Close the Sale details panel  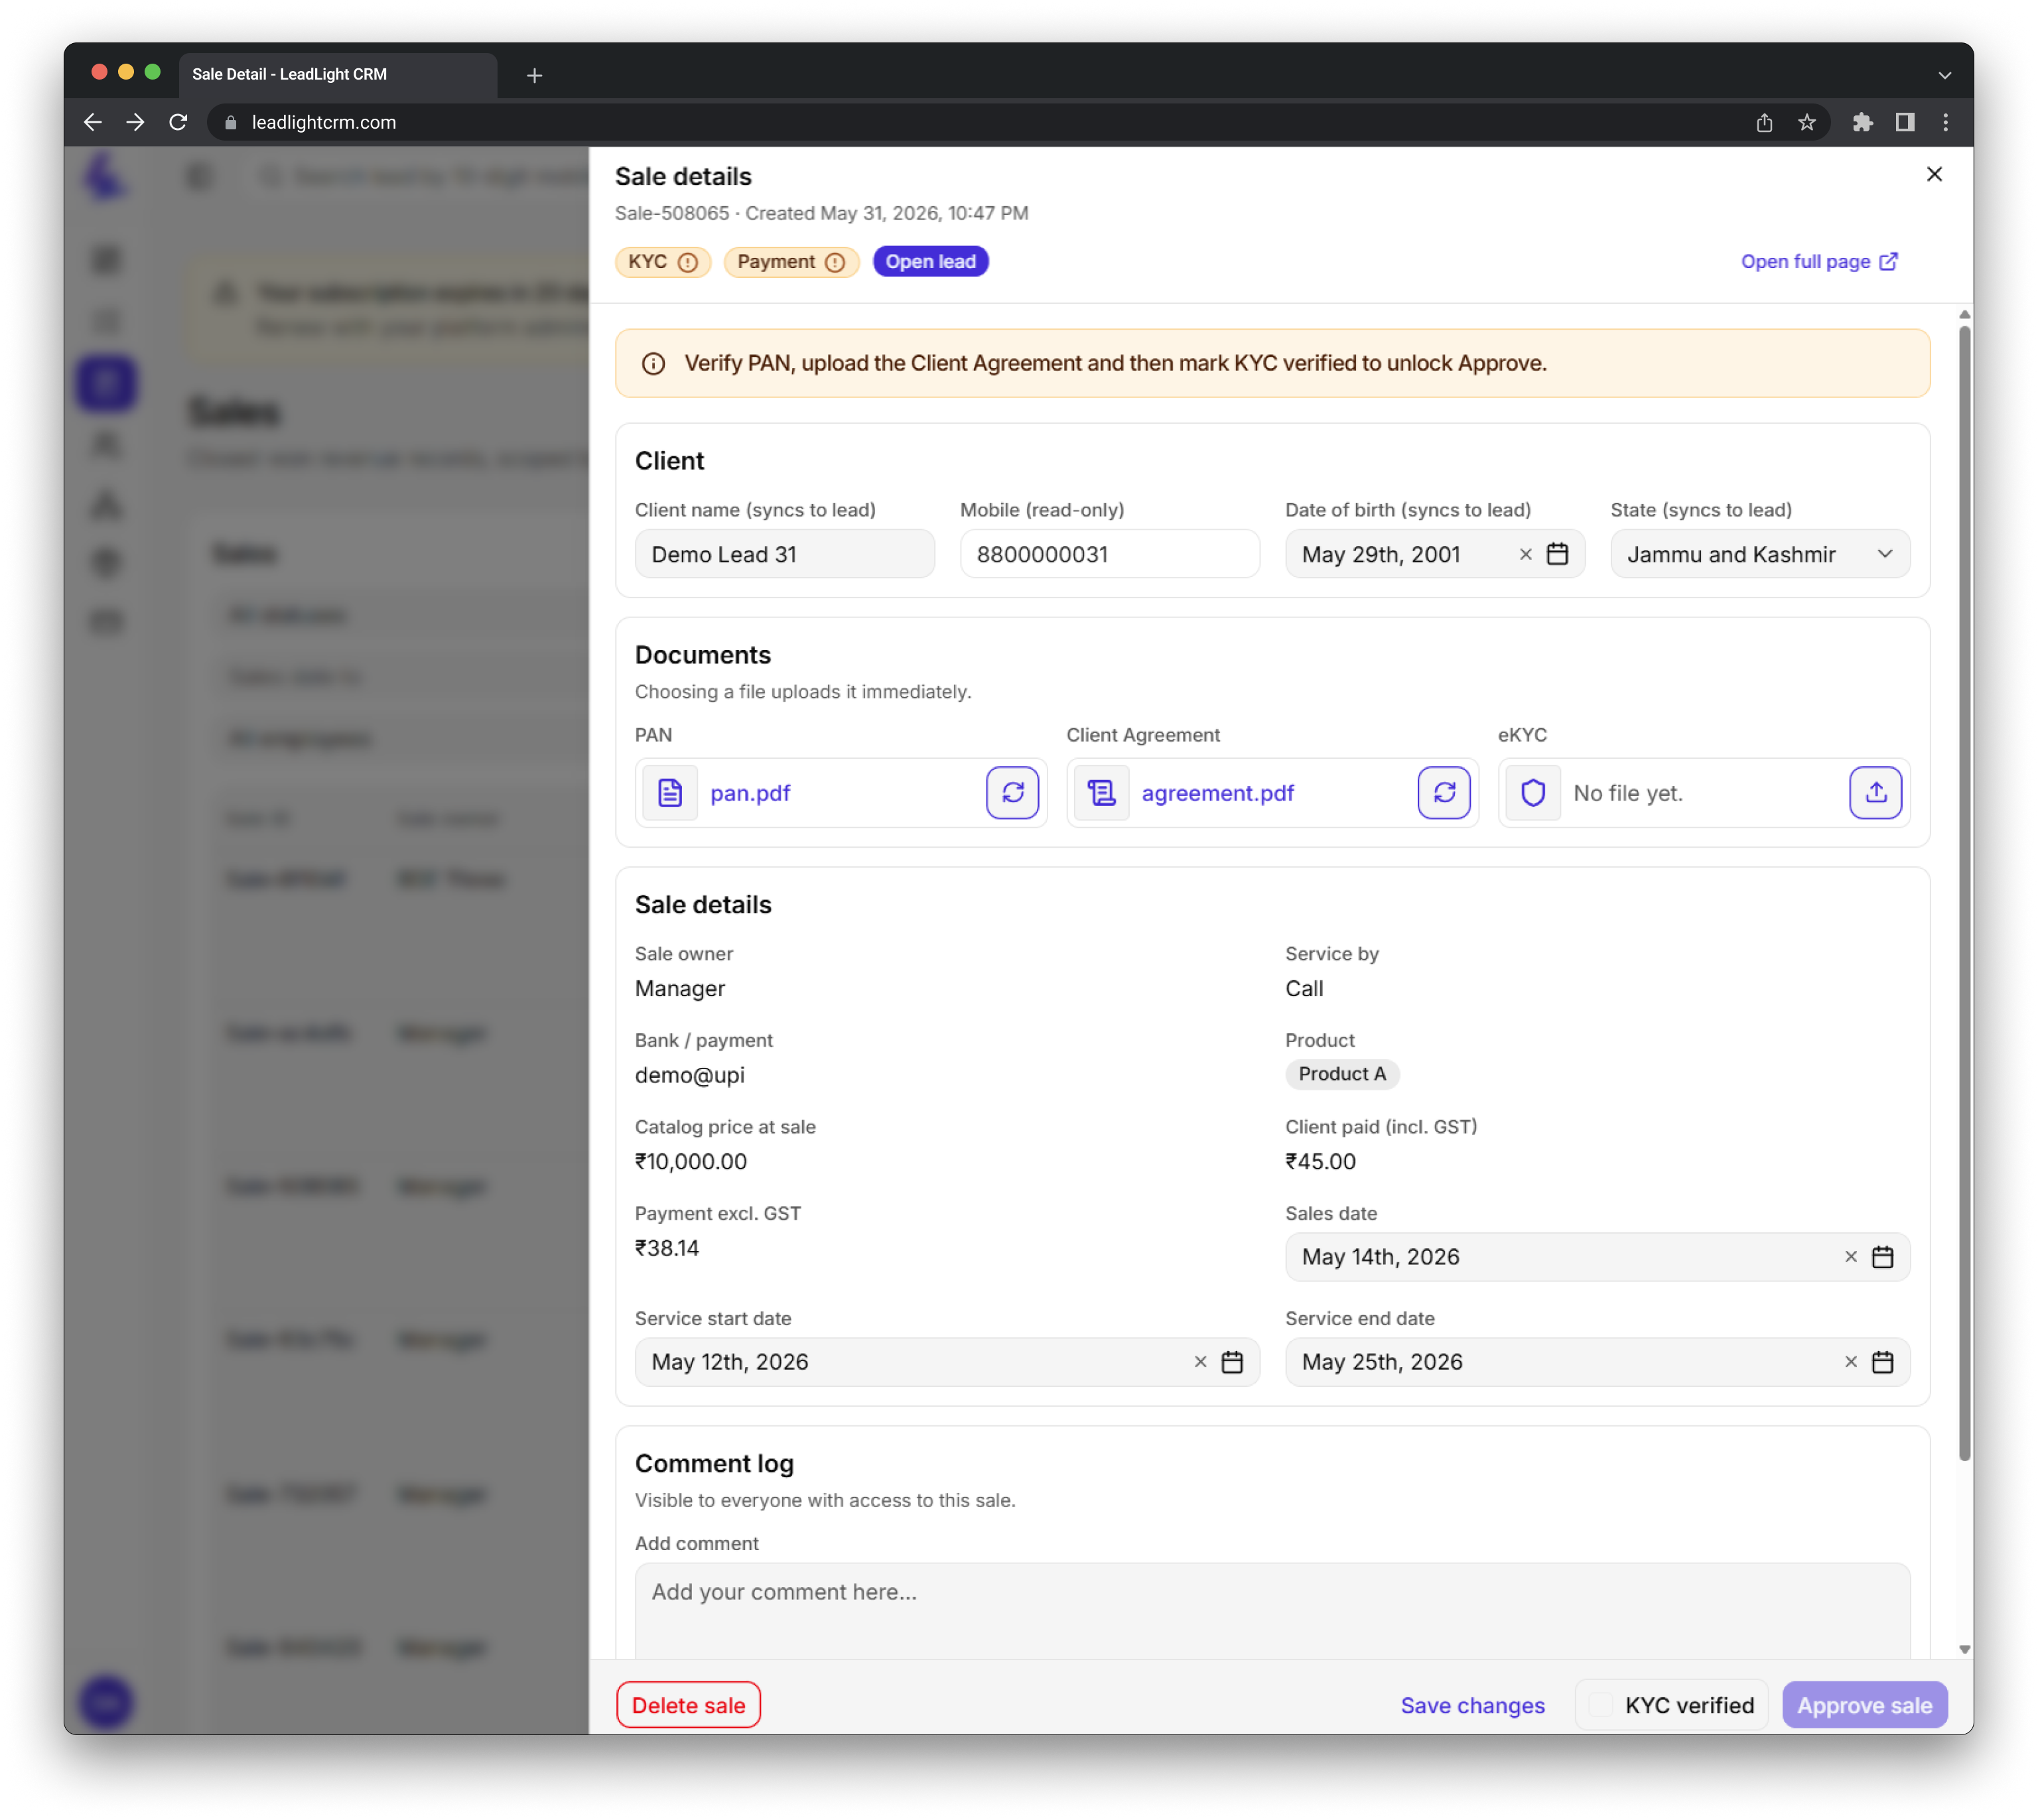click(x=1934, y=174)
